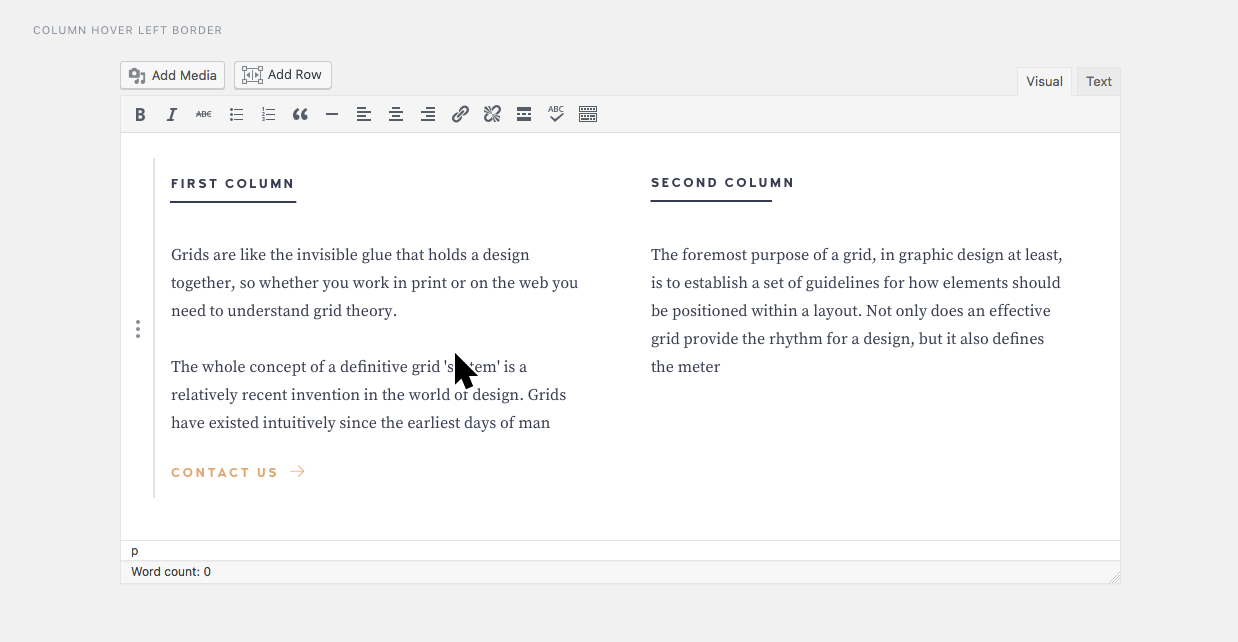1238x642 pixels.
Task: Apply strikethrough to text
Action: click(204, 115)
